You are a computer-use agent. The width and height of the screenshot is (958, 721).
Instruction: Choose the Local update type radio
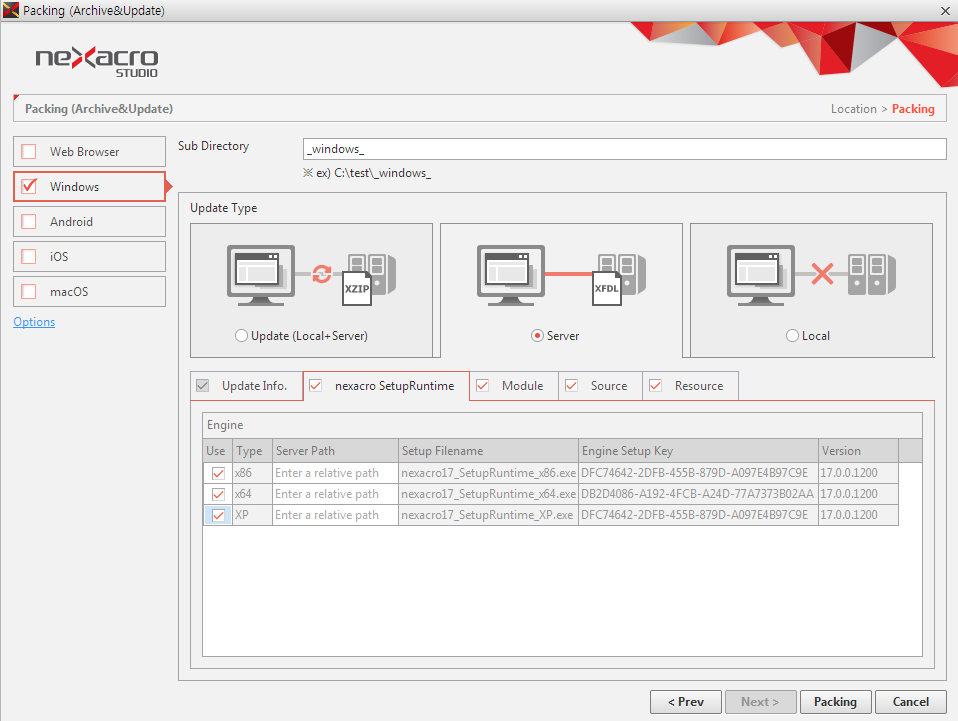pyautogui.click(x=793, y=336)
